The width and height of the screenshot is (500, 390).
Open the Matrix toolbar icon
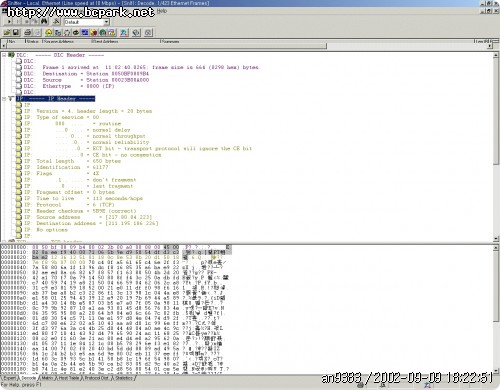coord(67,32)
